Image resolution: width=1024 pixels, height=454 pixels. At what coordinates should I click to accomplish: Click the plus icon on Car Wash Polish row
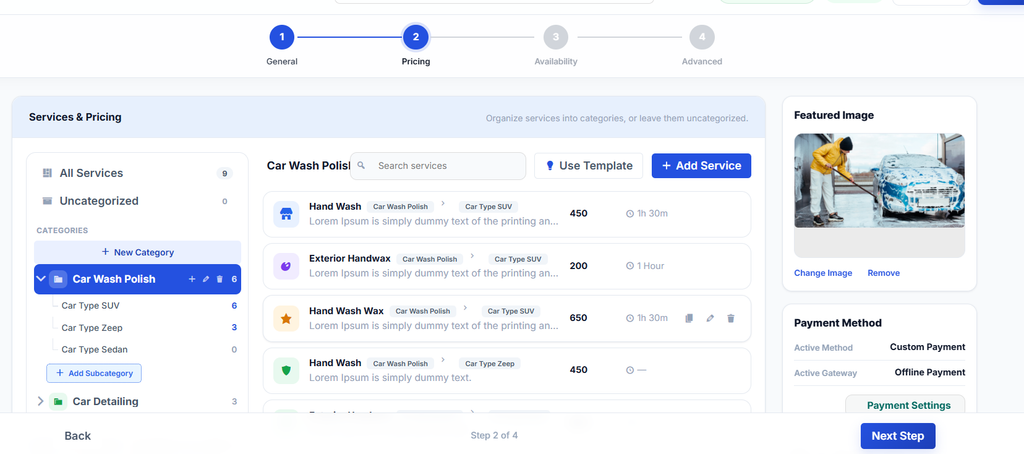click(192, 279)
